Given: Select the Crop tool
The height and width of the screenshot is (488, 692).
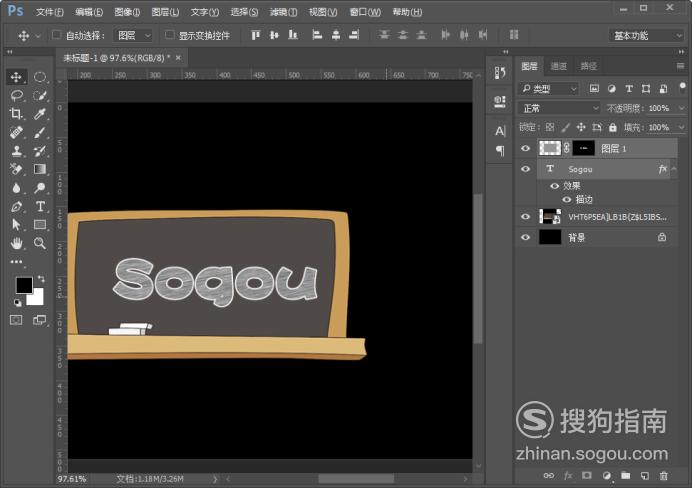Looking at the screenshot, I should (16, 114).
